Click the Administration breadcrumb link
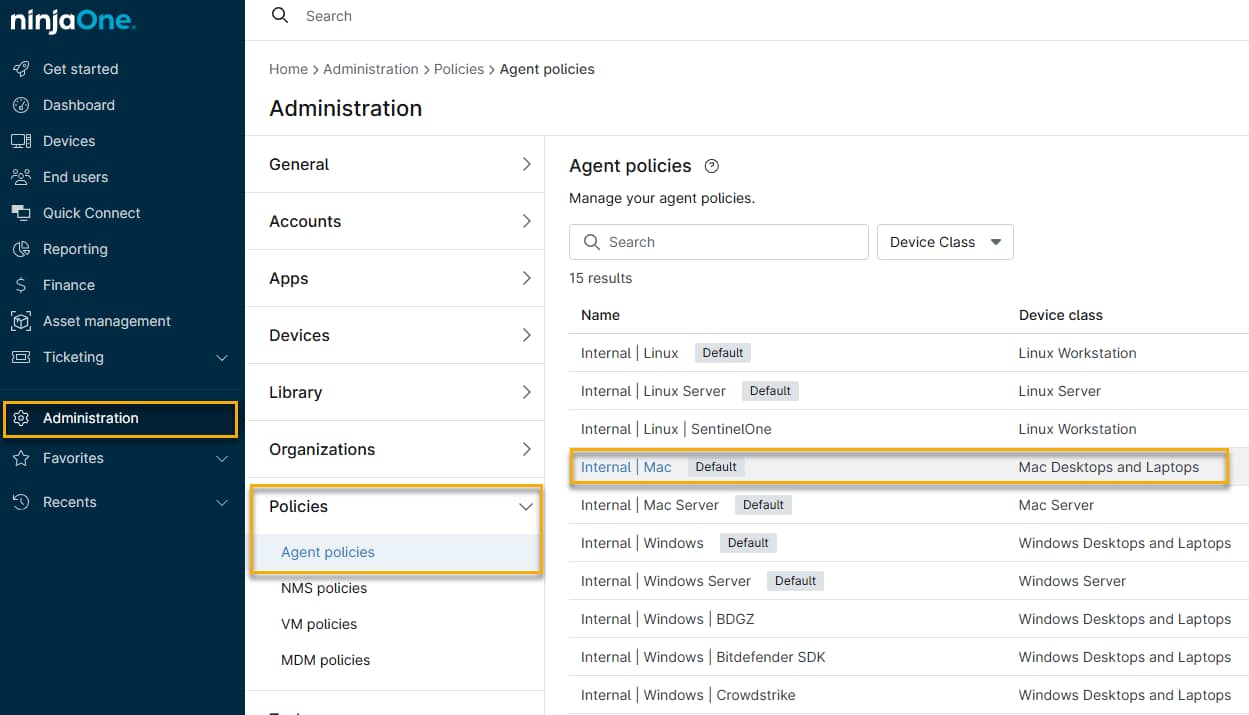1249x715 pixels. pos(370,69)
